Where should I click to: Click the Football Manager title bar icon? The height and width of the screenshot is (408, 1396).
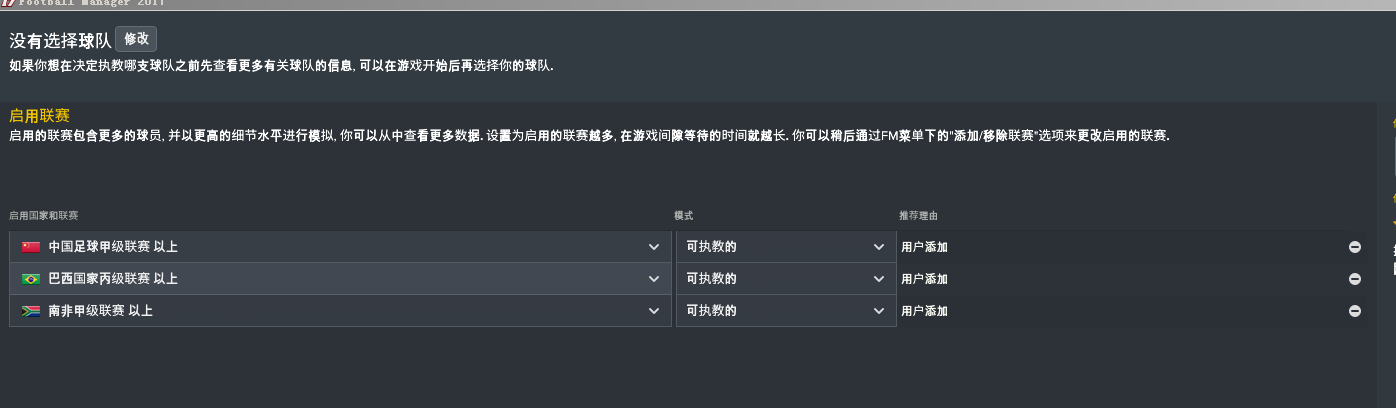pos(8,3)
